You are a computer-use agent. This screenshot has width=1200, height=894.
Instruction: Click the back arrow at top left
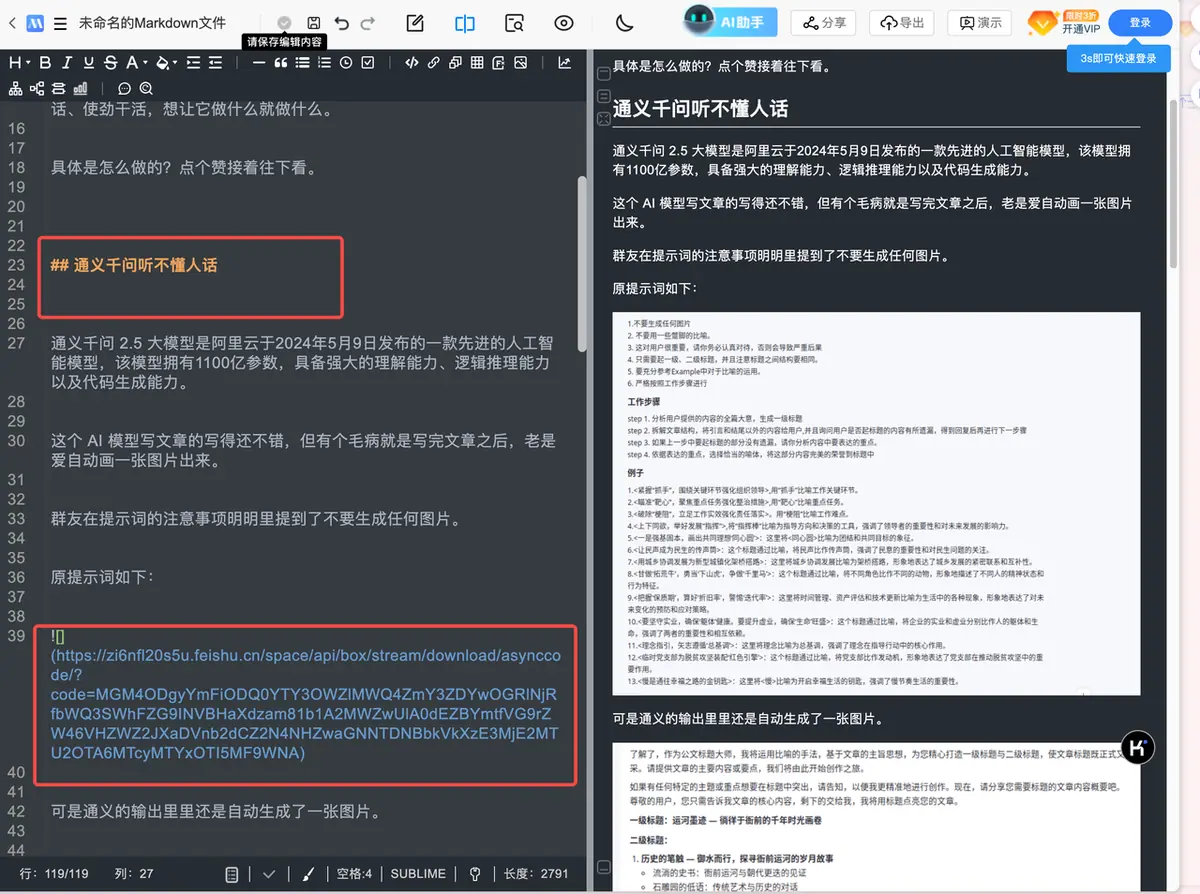click(11, 23)
